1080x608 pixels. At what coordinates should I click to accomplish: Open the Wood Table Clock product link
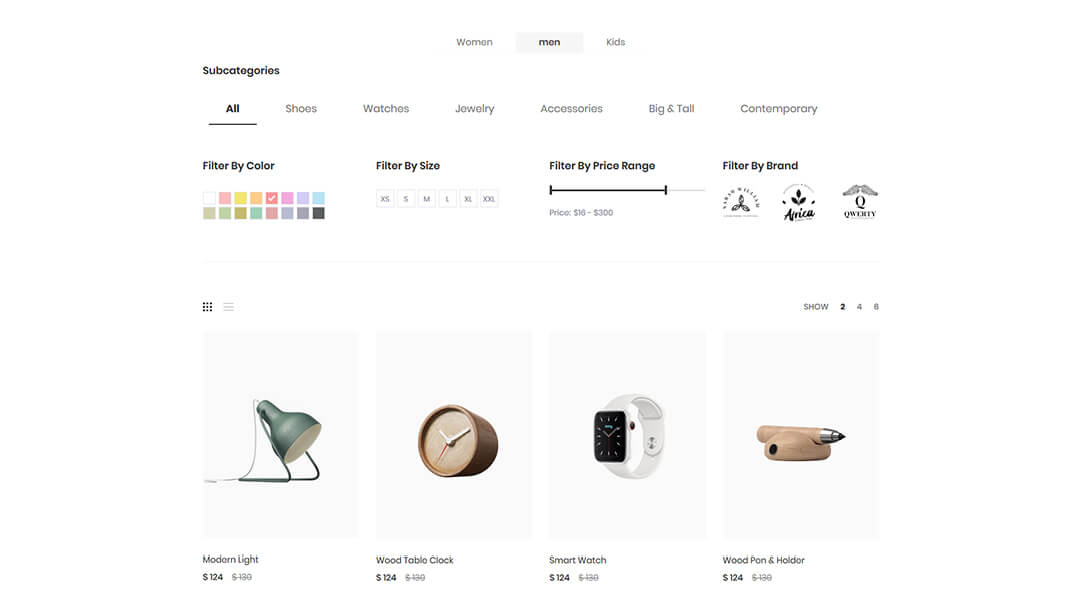[415, 560]
